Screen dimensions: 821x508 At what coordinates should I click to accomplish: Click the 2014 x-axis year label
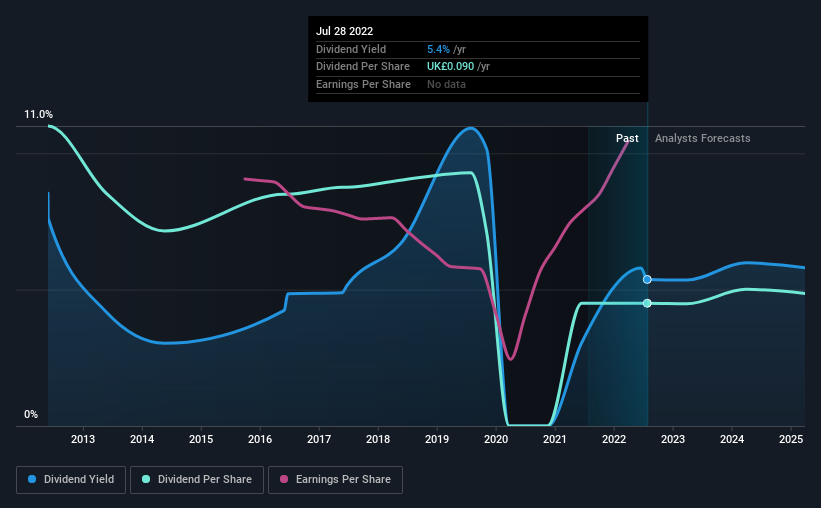(x=142, y=439)
